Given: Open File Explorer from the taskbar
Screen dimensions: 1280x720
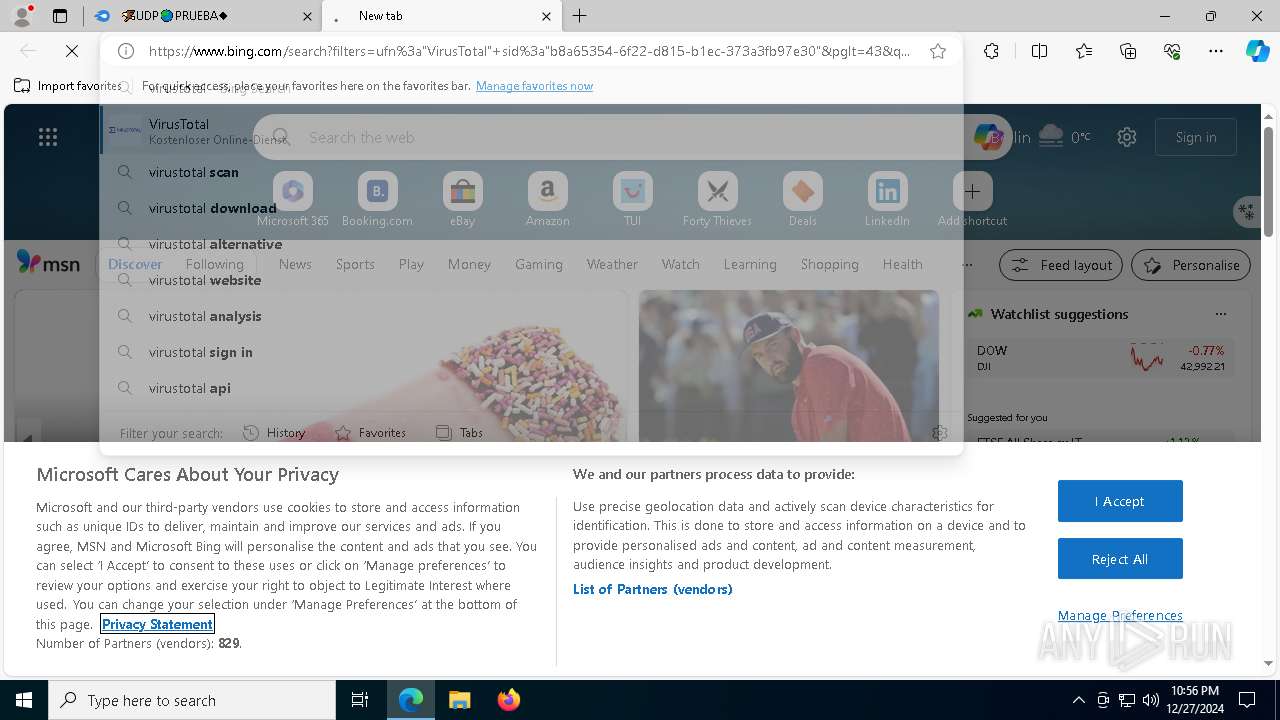Looking at the screenshot, I should point(459,700).
